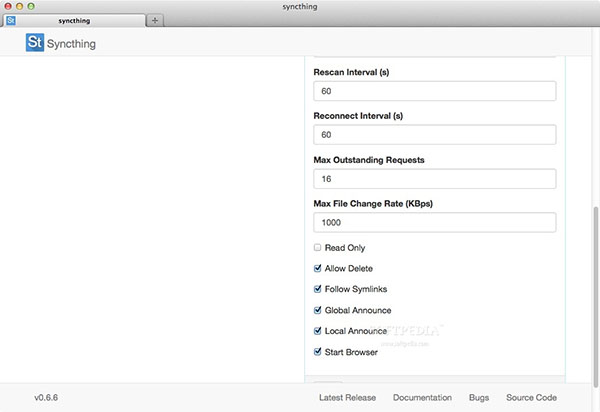Click the favicon in the syncthing tab
The image size is (600, 412).
coord(10,20)
